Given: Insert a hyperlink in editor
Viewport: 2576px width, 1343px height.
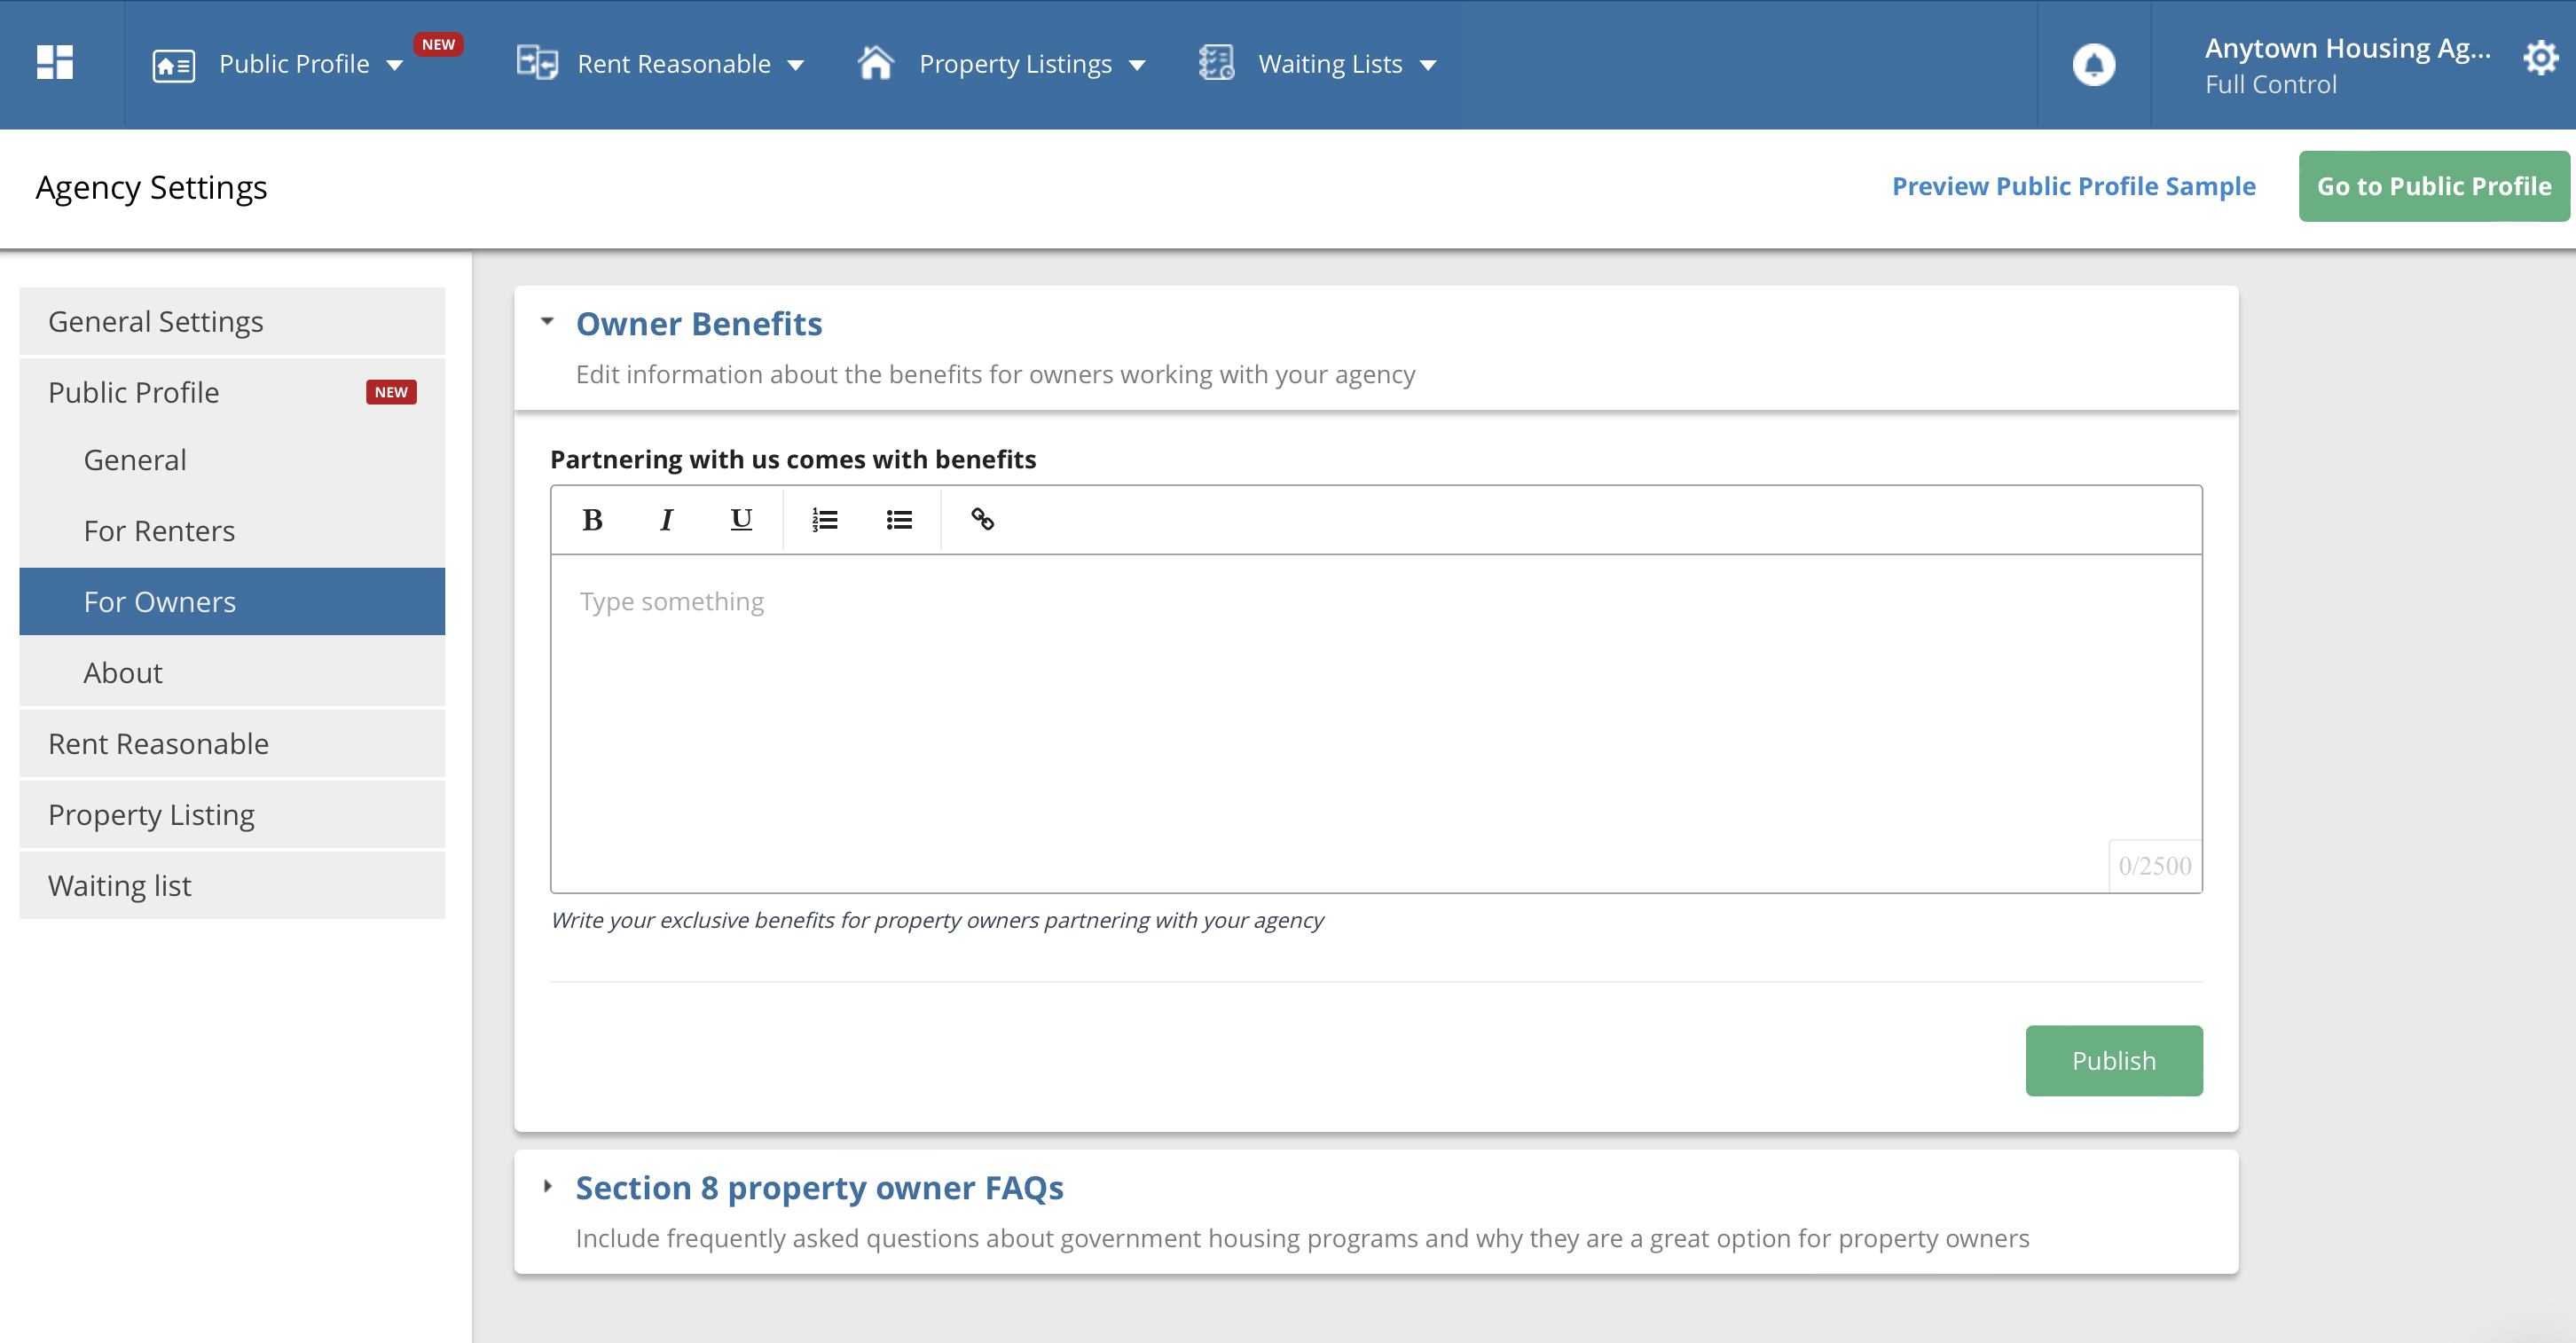Looking at the screenshot, I should 982,520.
